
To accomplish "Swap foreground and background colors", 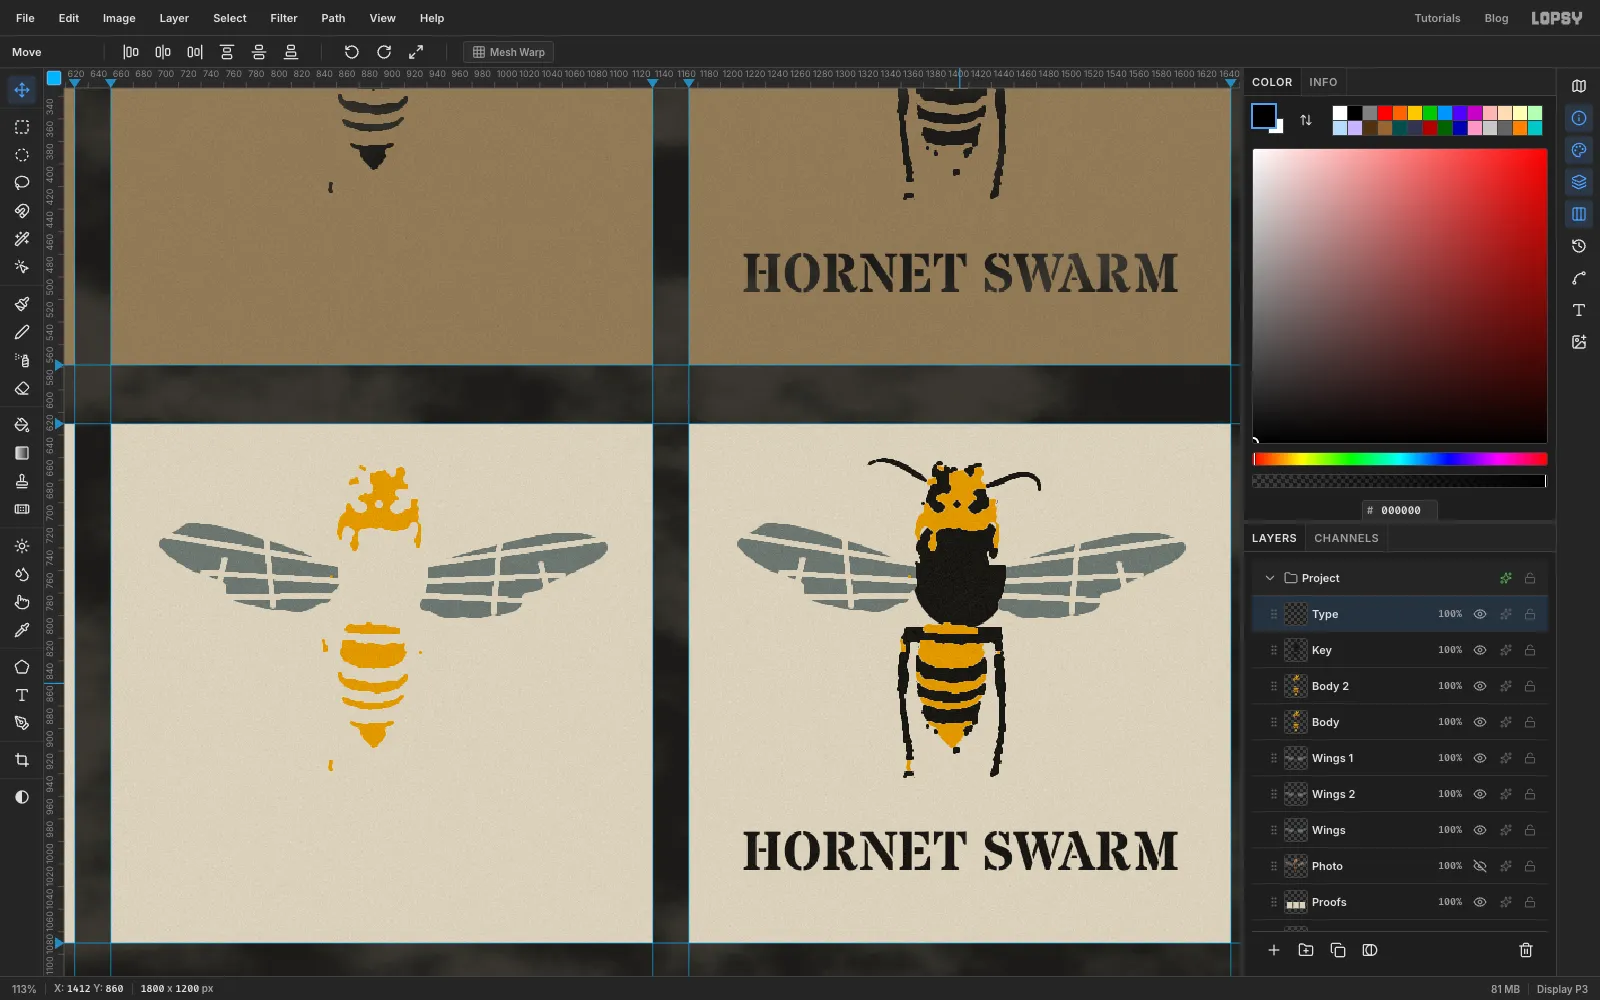I will click(x=1305, y=120).
